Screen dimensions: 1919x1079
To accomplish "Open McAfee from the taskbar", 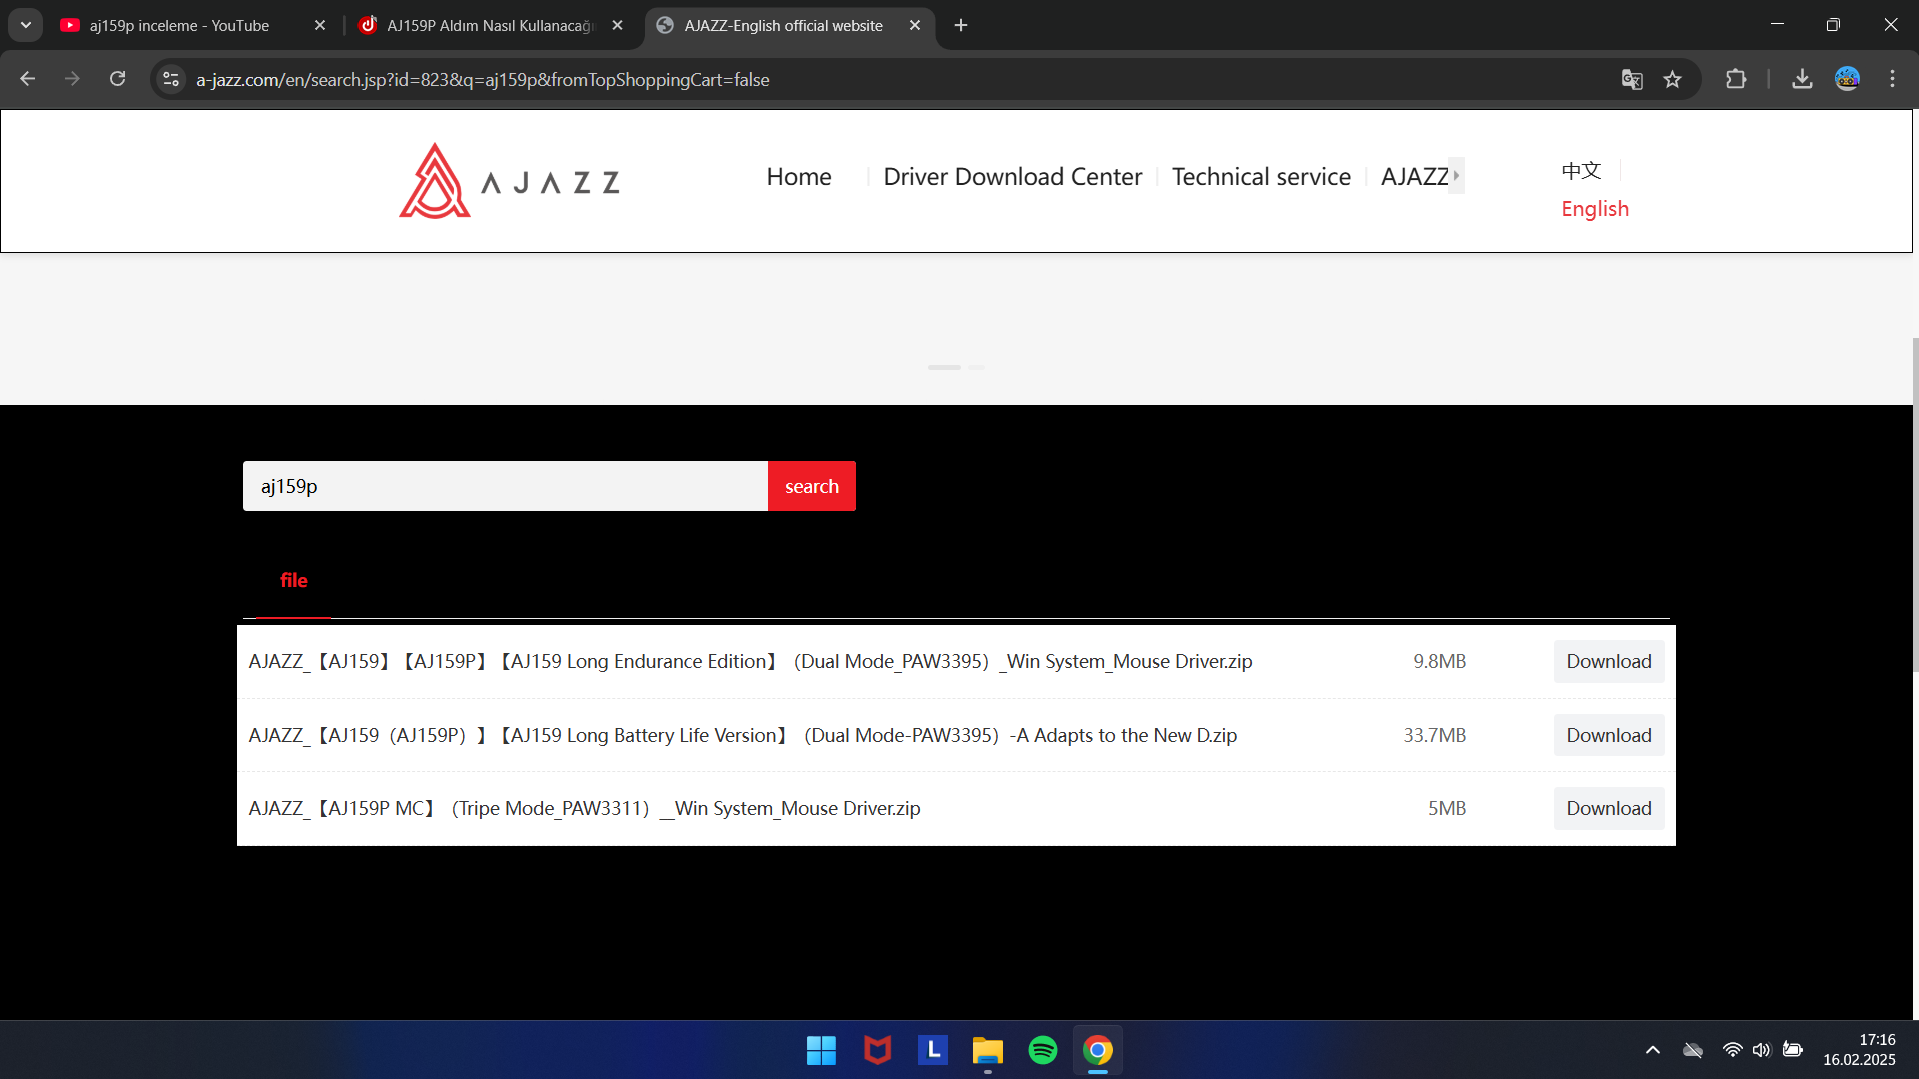I will [x=877, y=1050].
